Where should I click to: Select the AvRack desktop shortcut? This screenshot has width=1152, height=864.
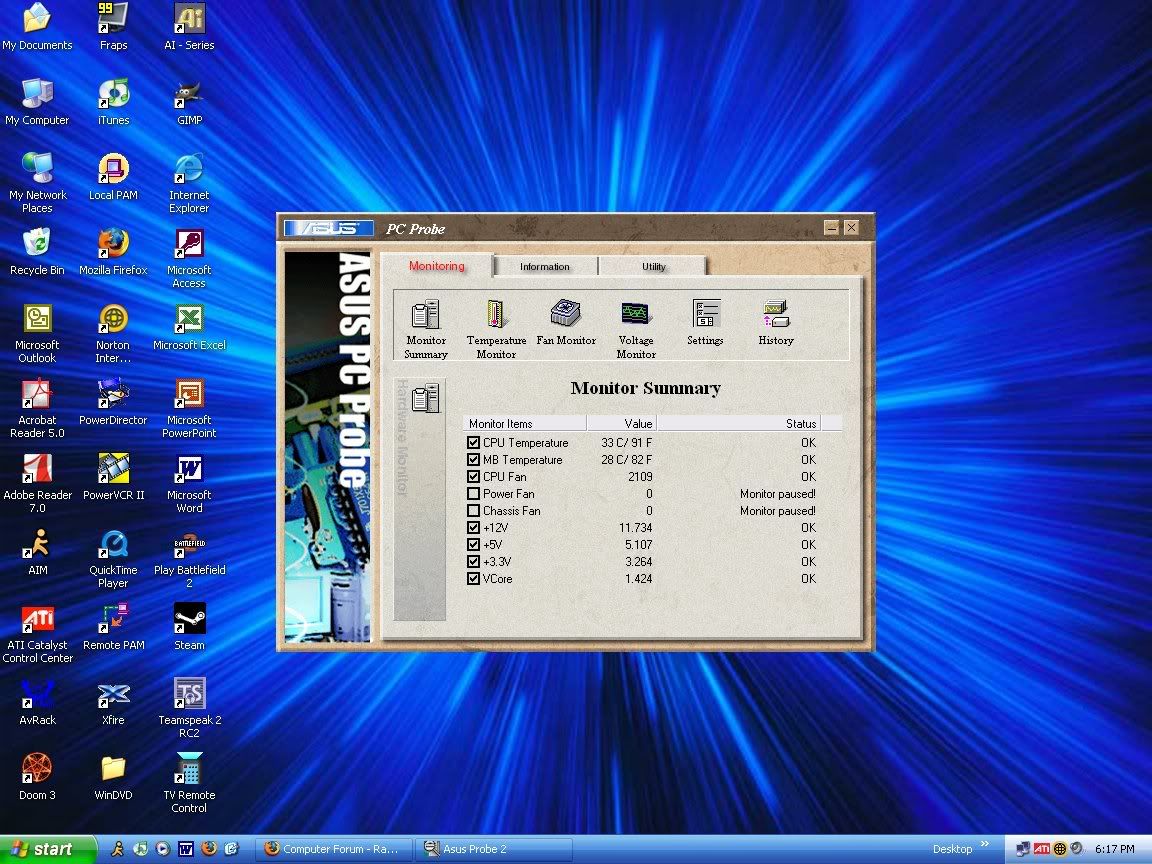point(37,702)
